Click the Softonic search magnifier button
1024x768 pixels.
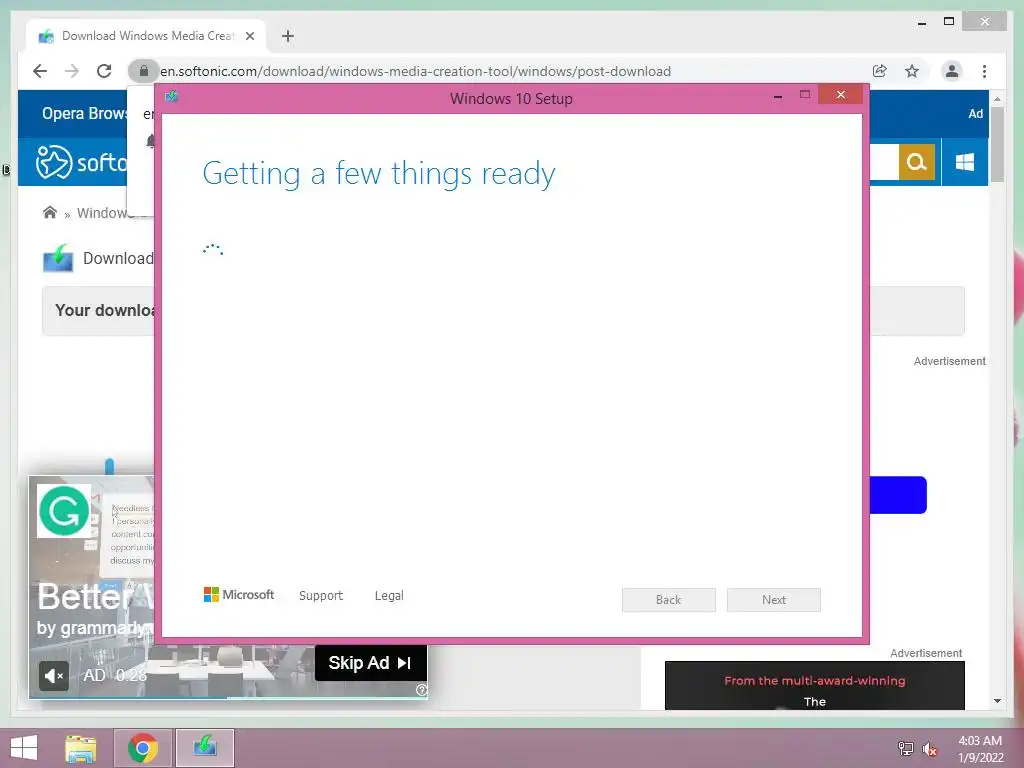click(x=917, y=161)
